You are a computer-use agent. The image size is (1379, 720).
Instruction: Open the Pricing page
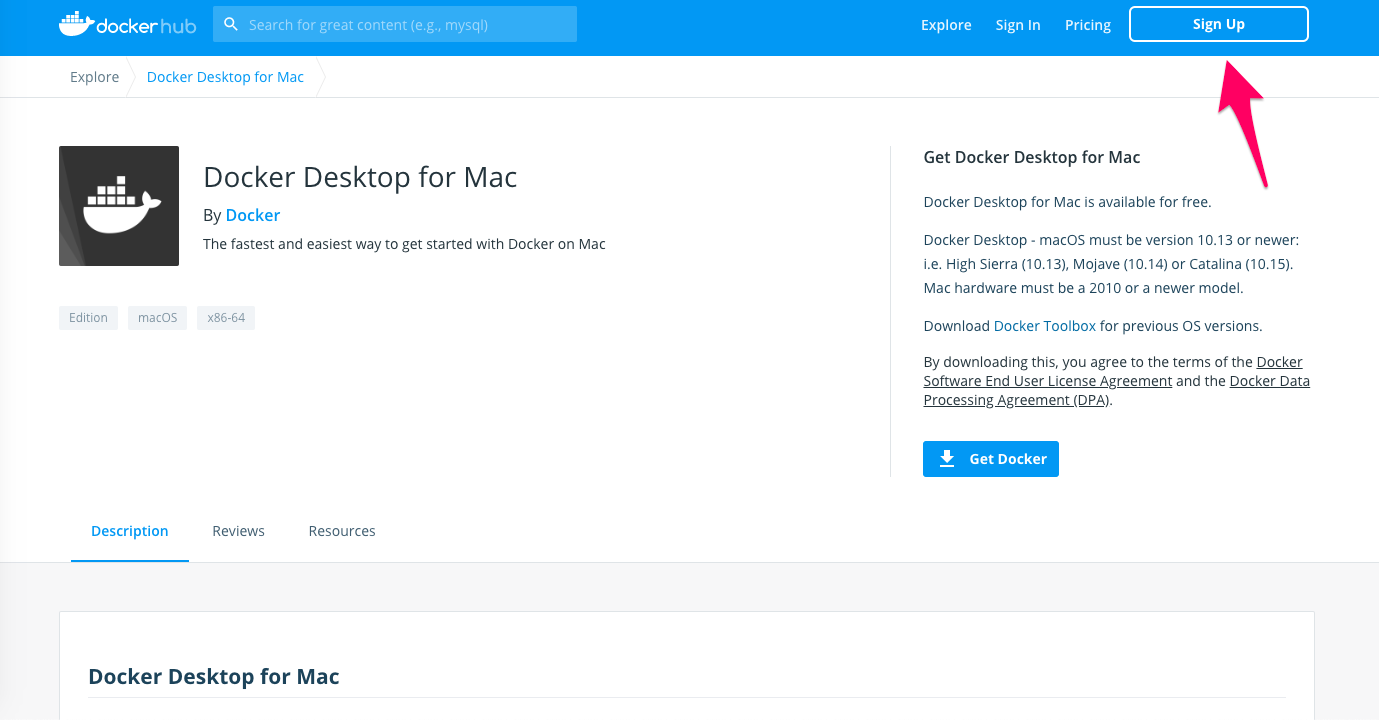1088,25
